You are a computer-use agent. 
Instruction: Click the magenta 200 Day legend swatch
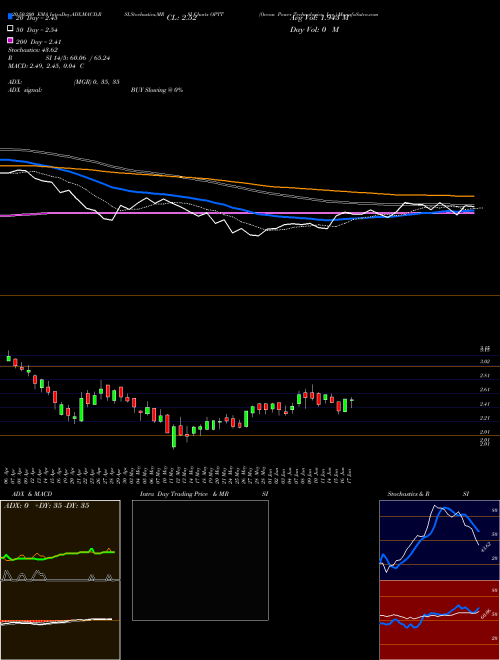[x=11, y=40]
